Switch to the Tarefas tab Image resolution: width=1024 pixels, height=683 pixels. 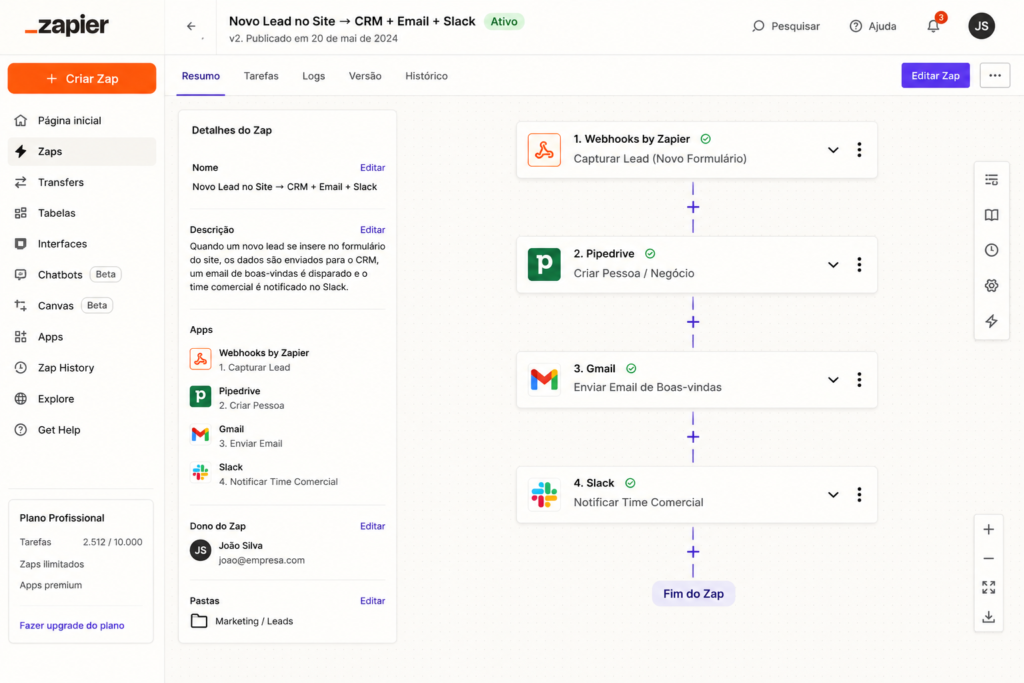click(261, 76)
